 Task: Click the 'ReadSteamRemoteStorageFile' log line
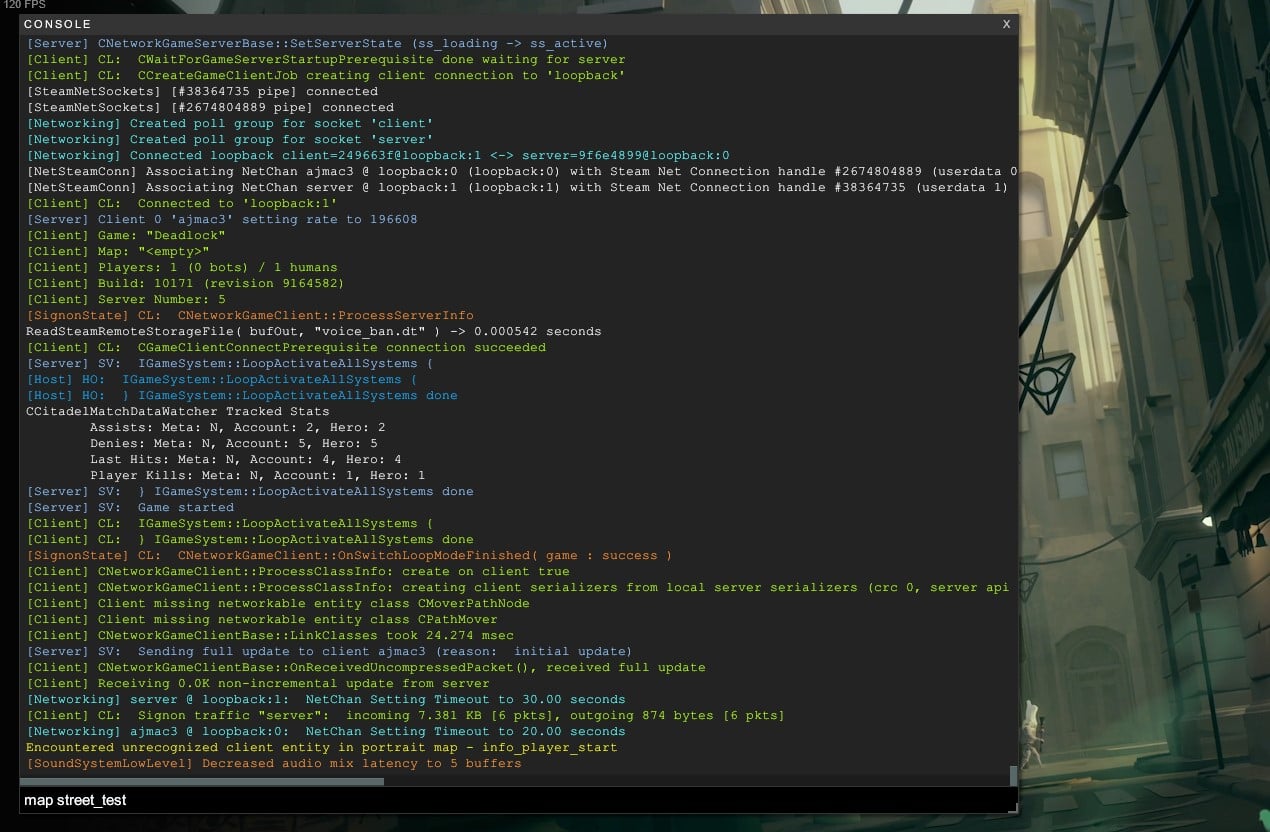point(313,331)
